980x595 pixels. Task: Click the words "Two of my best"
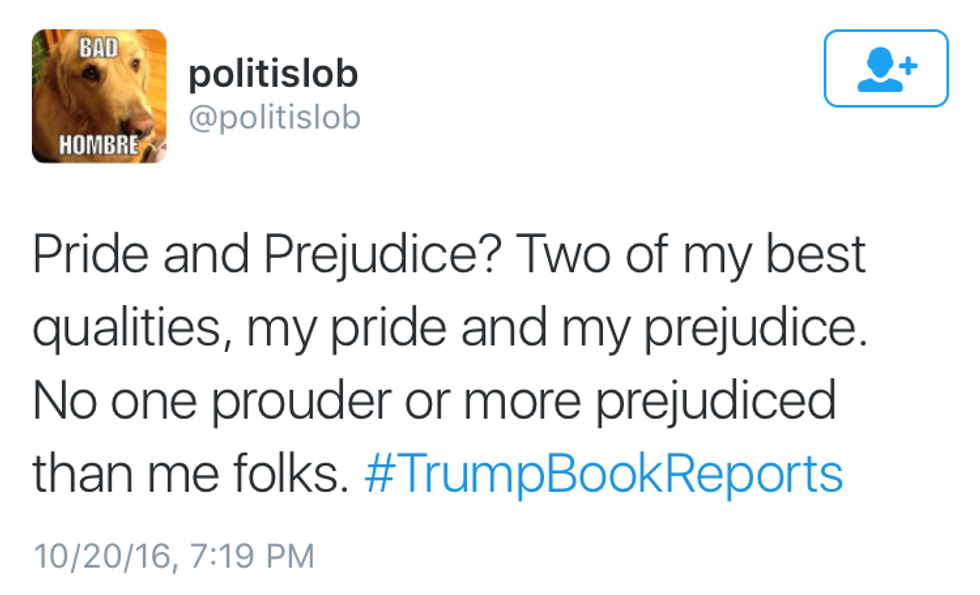click(691, 255)
